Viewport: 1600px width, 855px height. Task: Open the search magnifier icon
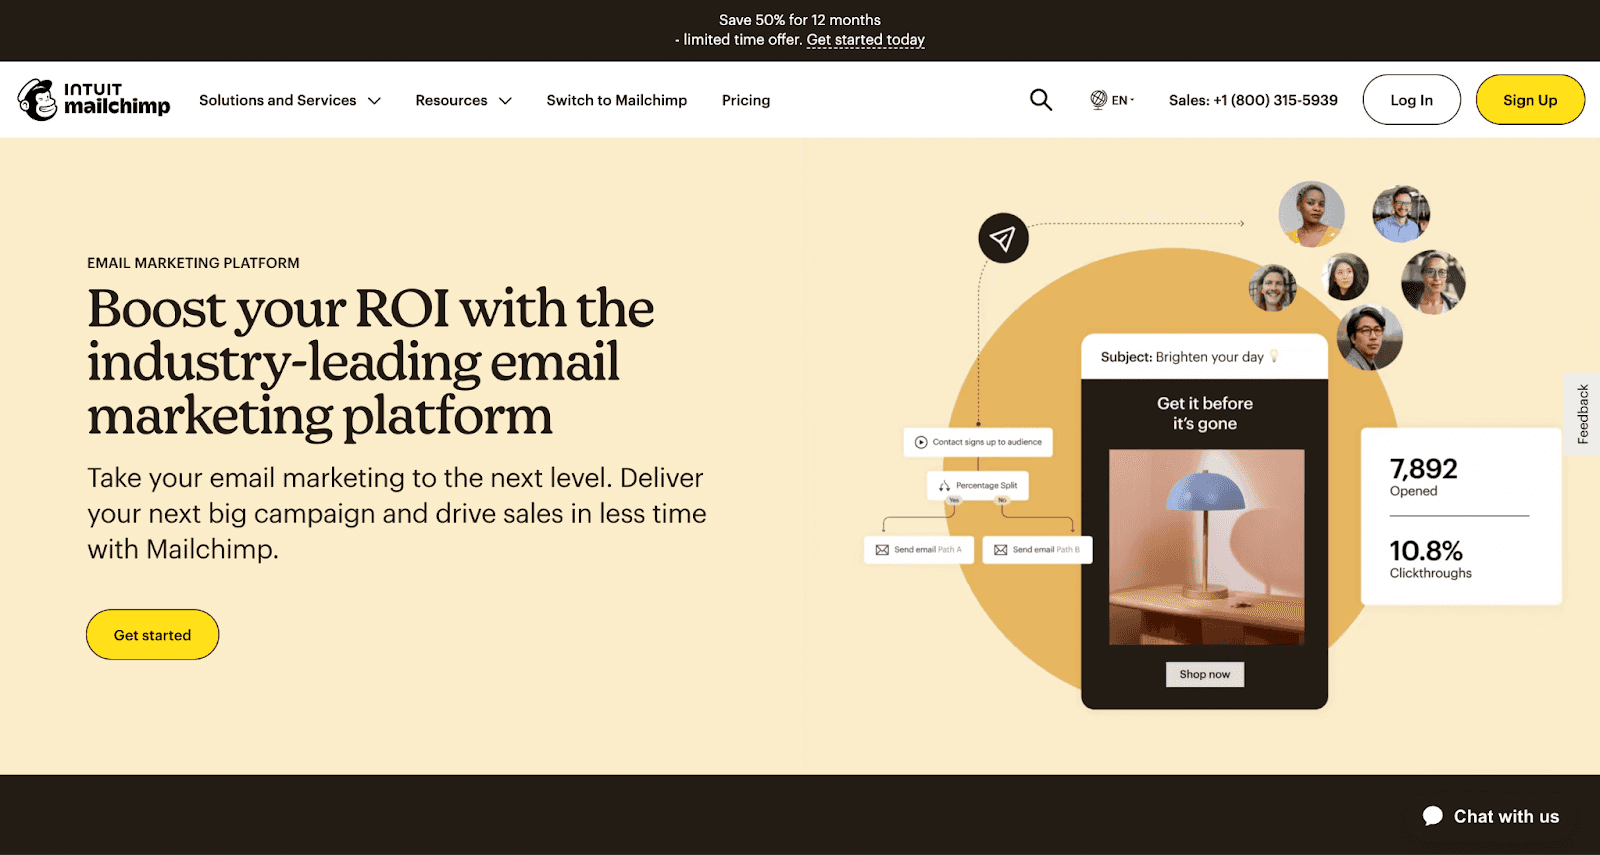1041,100
